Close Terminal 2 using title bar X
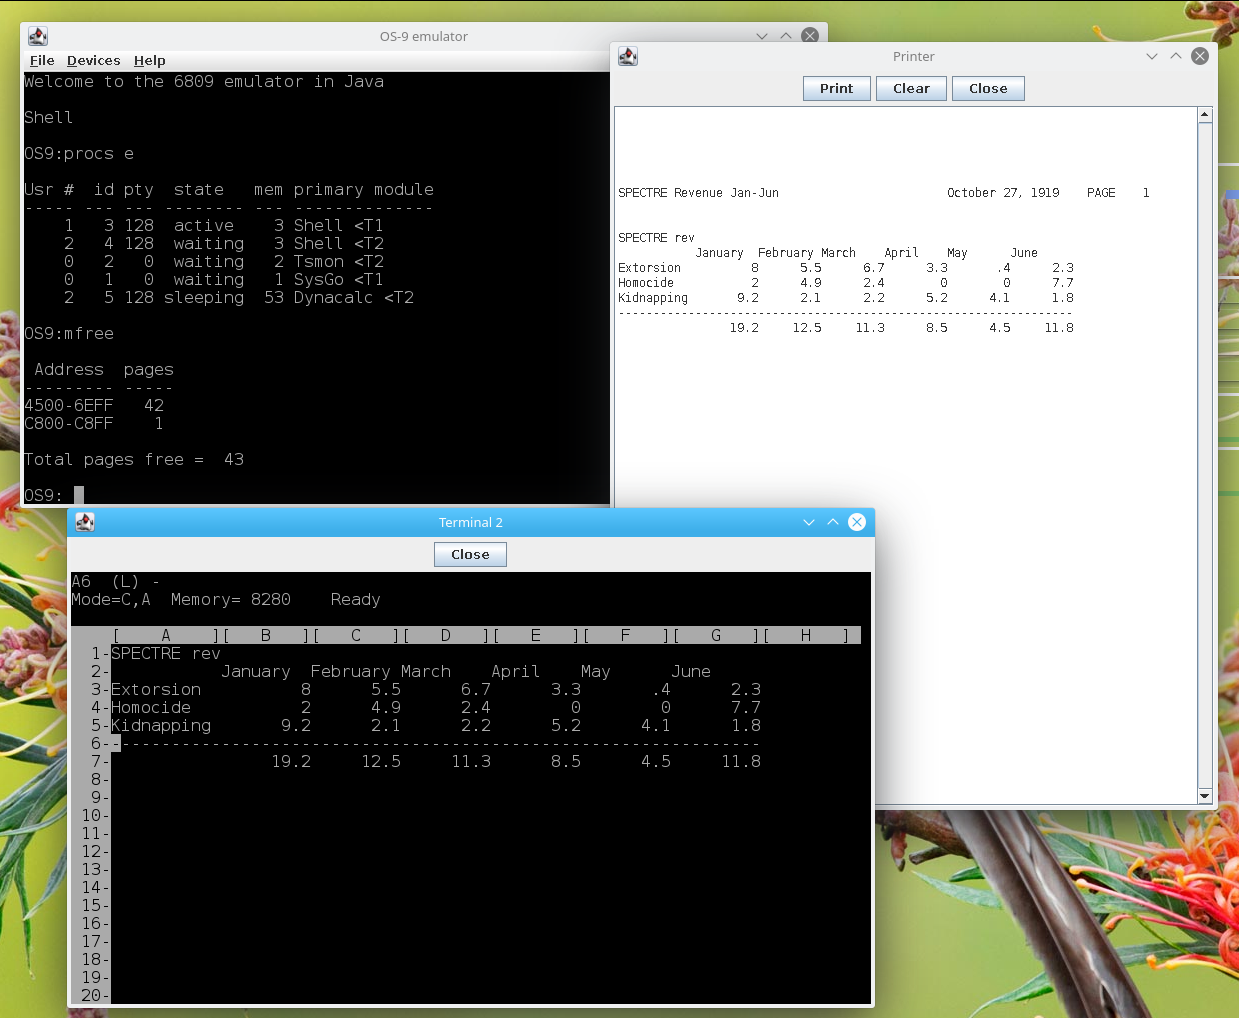 point(857,522)
